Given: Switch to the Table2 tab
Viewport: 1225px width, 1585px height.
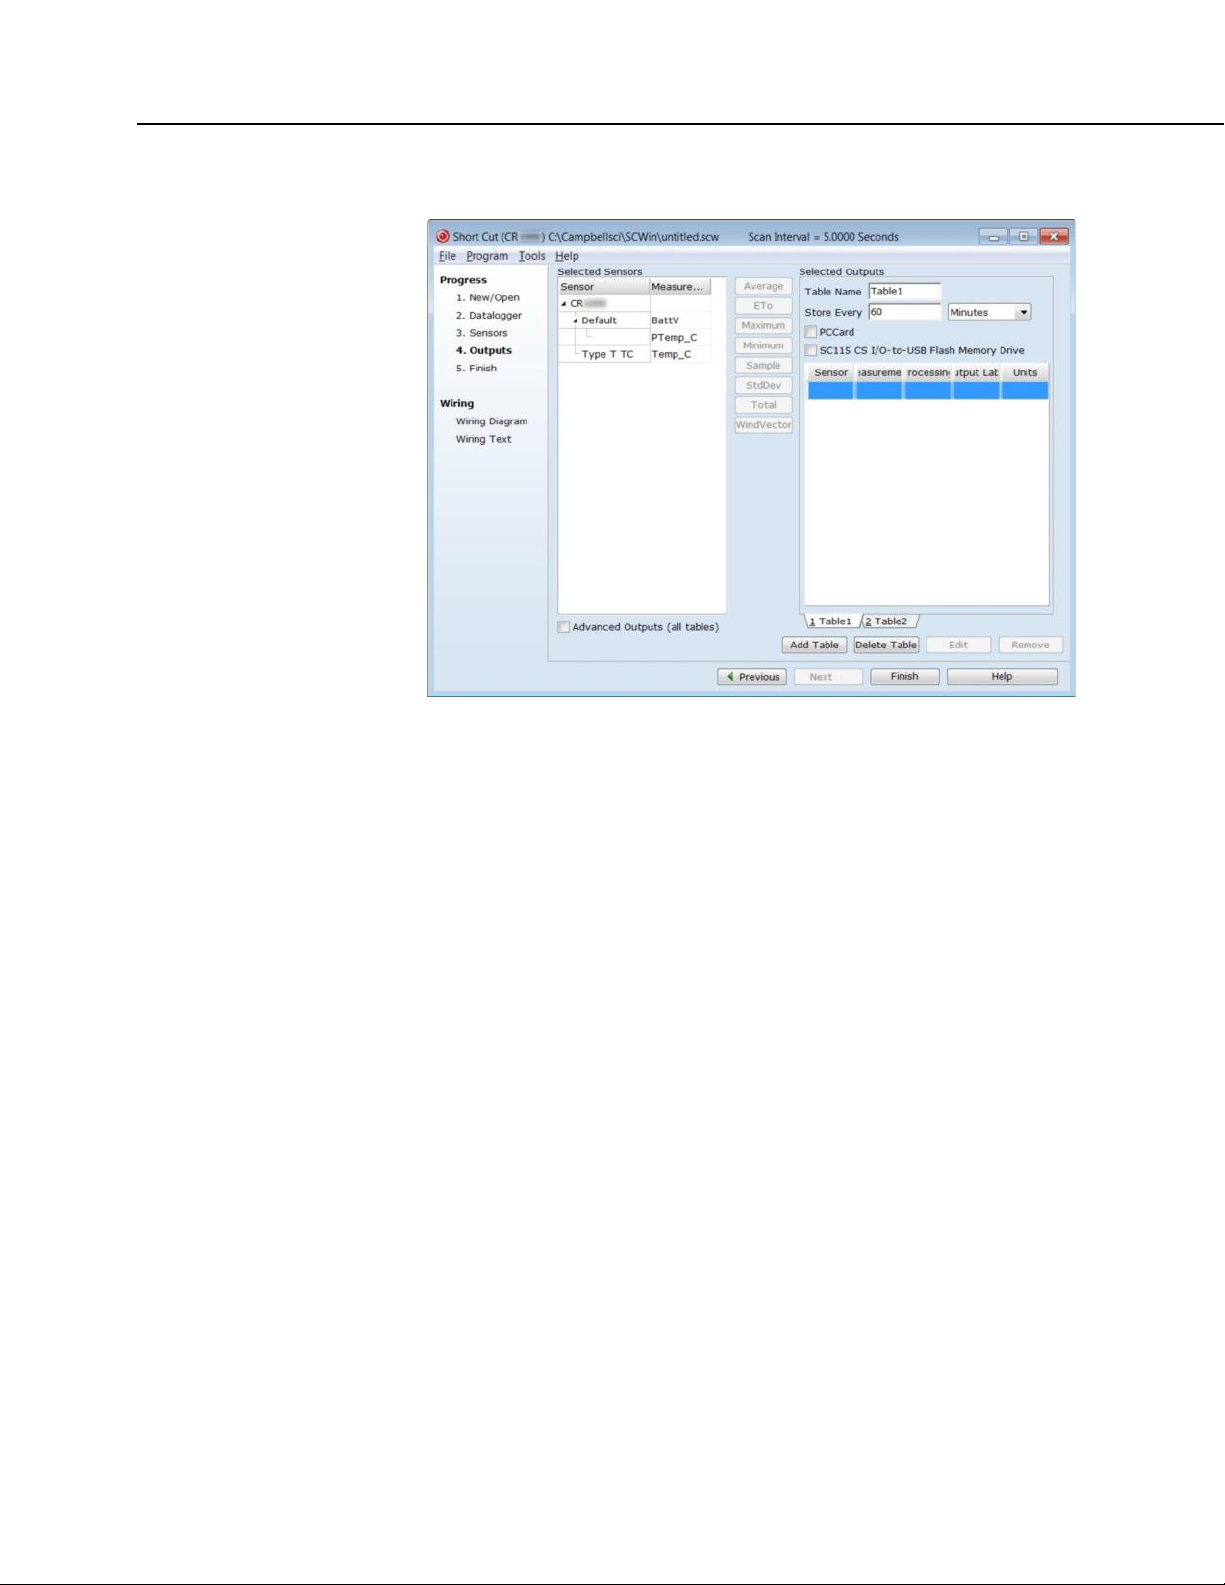Looking at the screenshot, I should pyautogui.click(x=887, y=622).
